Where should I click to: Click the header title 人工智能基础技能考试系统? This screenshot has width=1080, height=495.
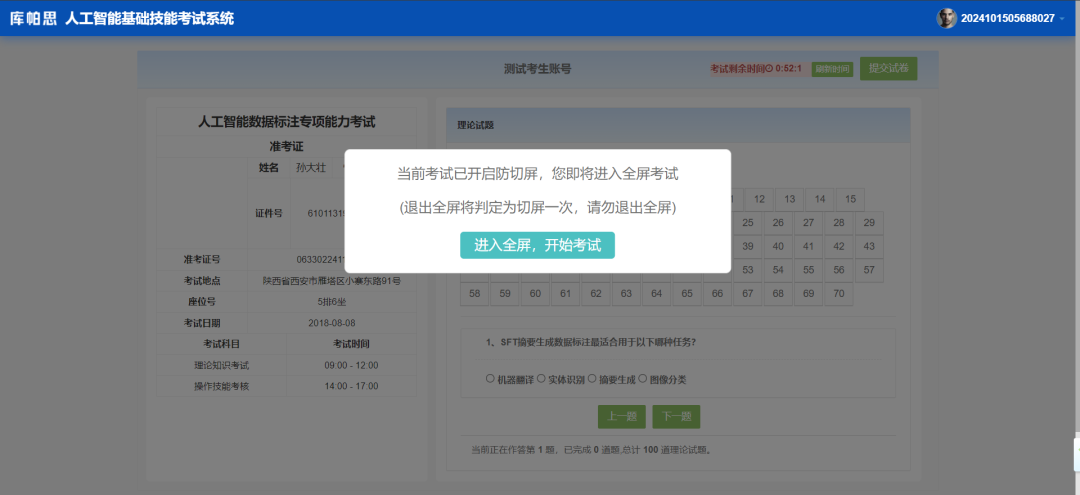point(149,19)
